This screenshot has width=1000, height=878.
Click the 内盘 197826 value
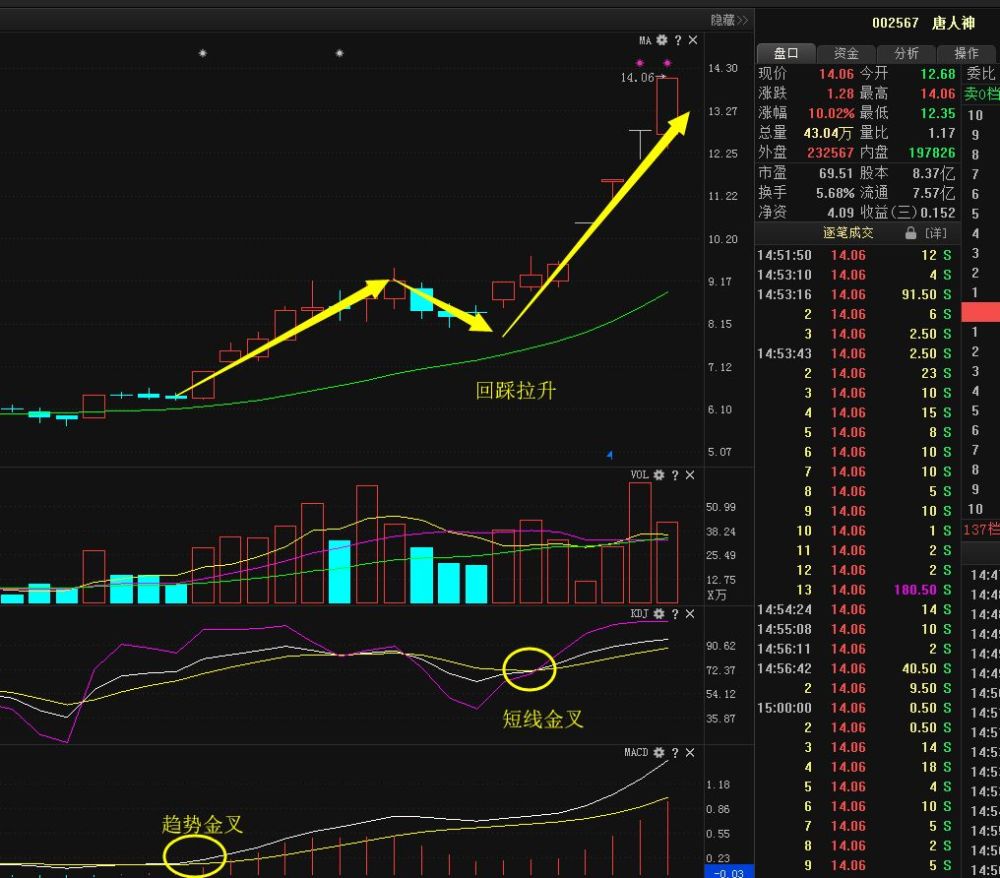pyautogui.click(x=932, y=153)
